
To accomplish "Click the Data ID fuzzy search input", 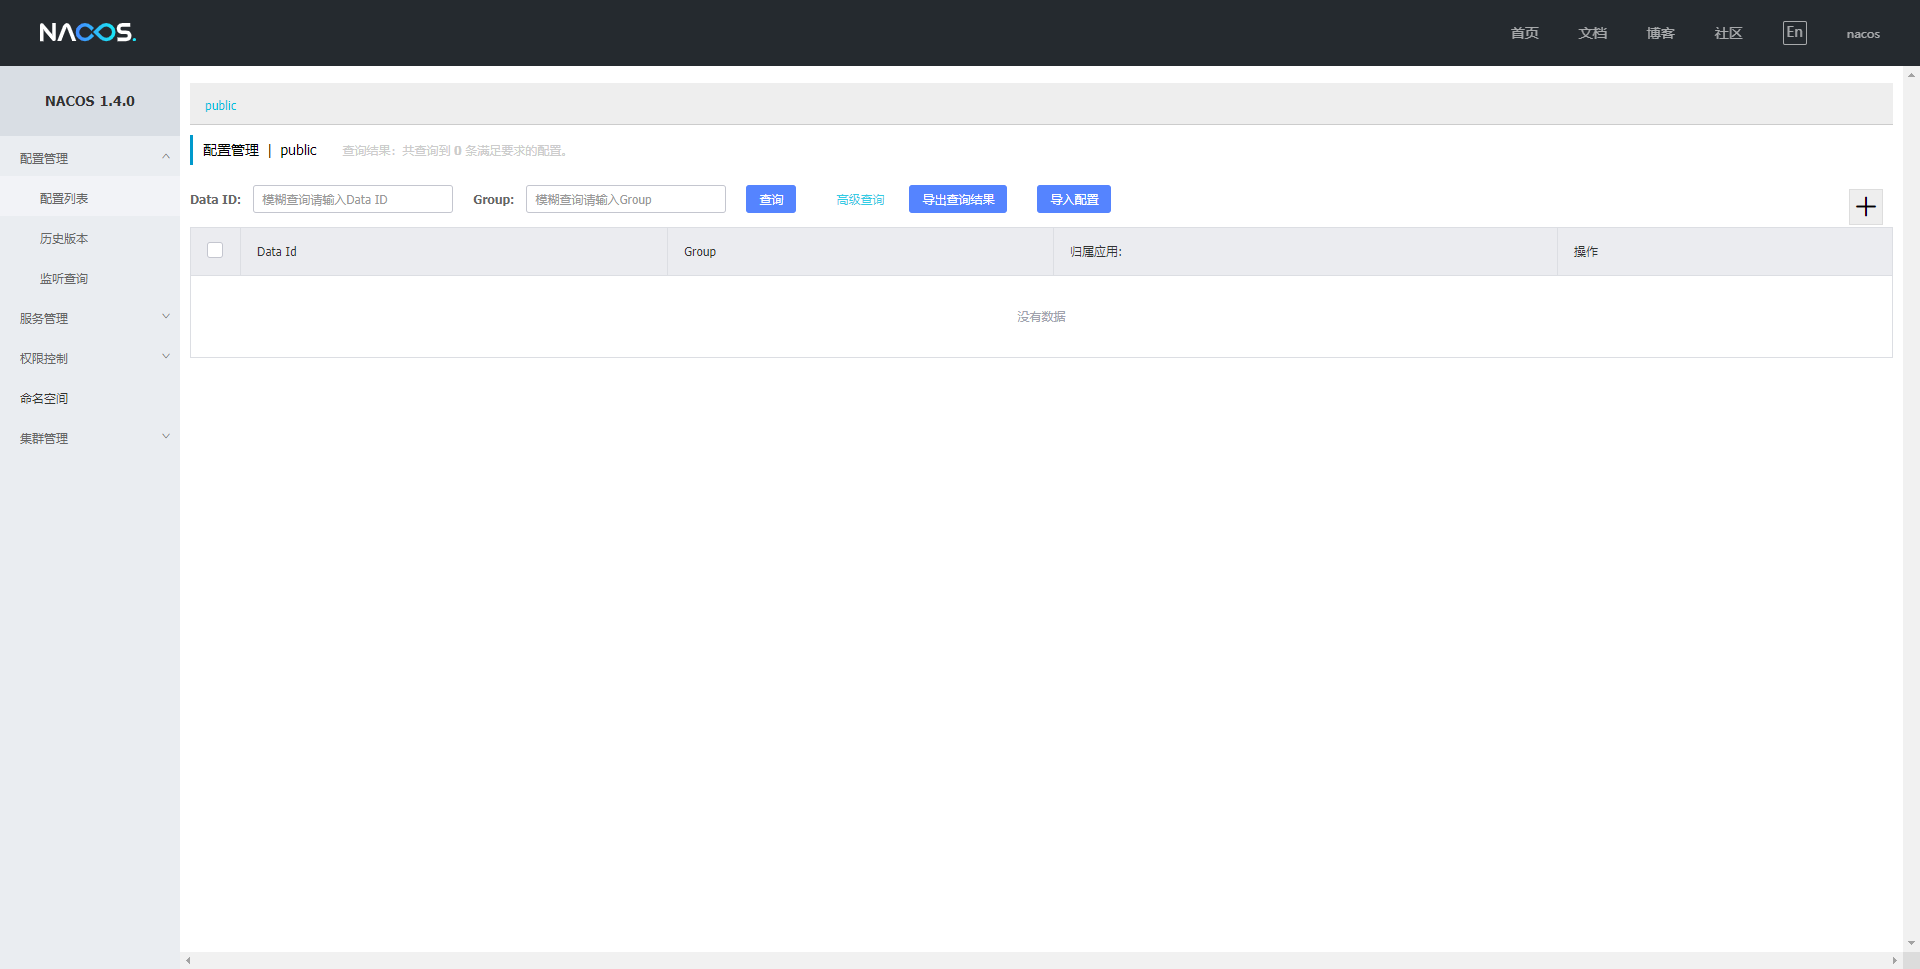I will [x=352, y=199].
